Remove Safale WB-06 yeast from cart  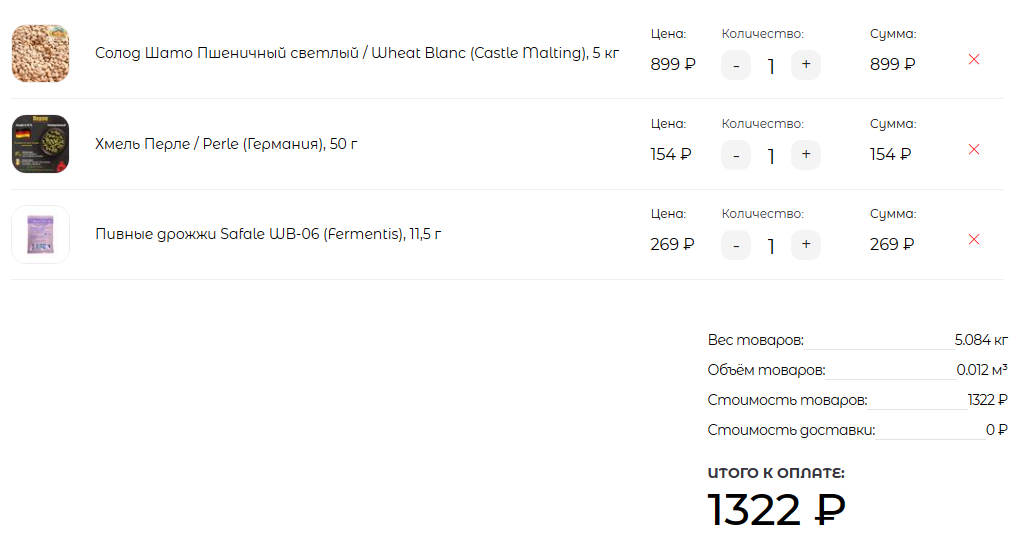tap(974, 239)
